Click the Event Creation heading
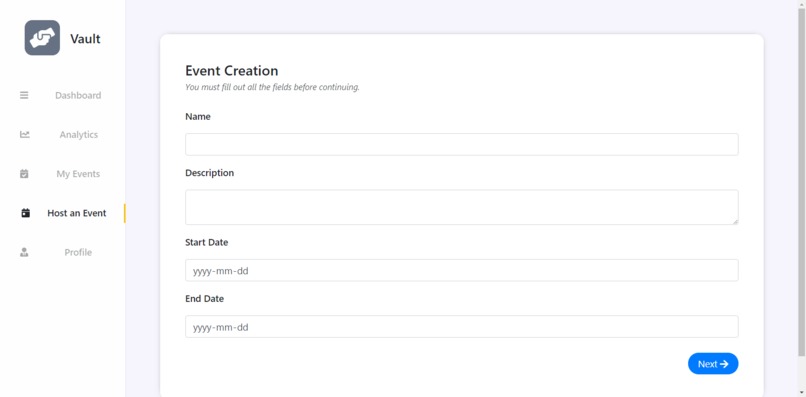 (232, 70)
